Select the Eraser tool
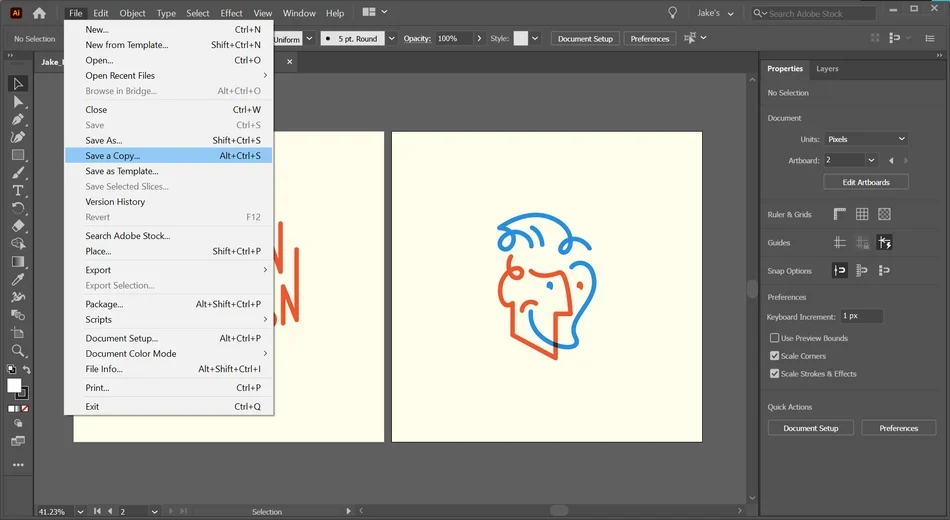The width and height of the screenshot is (950, 520). pyautogui.click(x=18, y=226)
